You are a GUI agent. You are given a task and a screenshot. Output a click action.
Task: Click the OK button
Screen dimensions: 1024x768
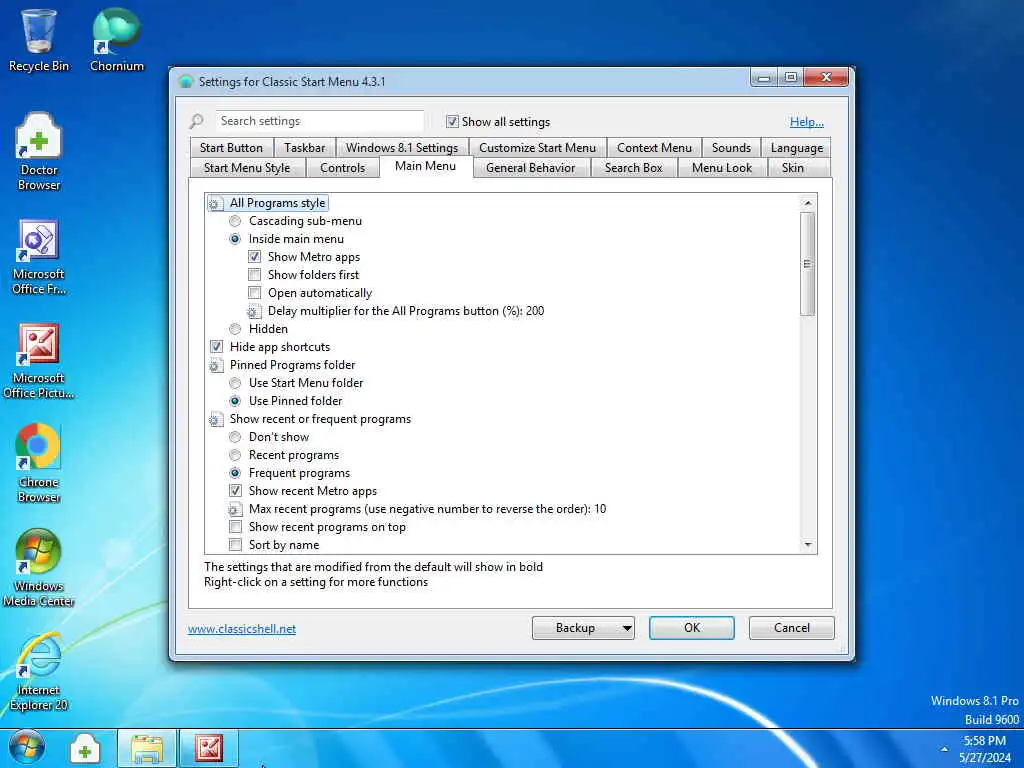coord(692,628)
